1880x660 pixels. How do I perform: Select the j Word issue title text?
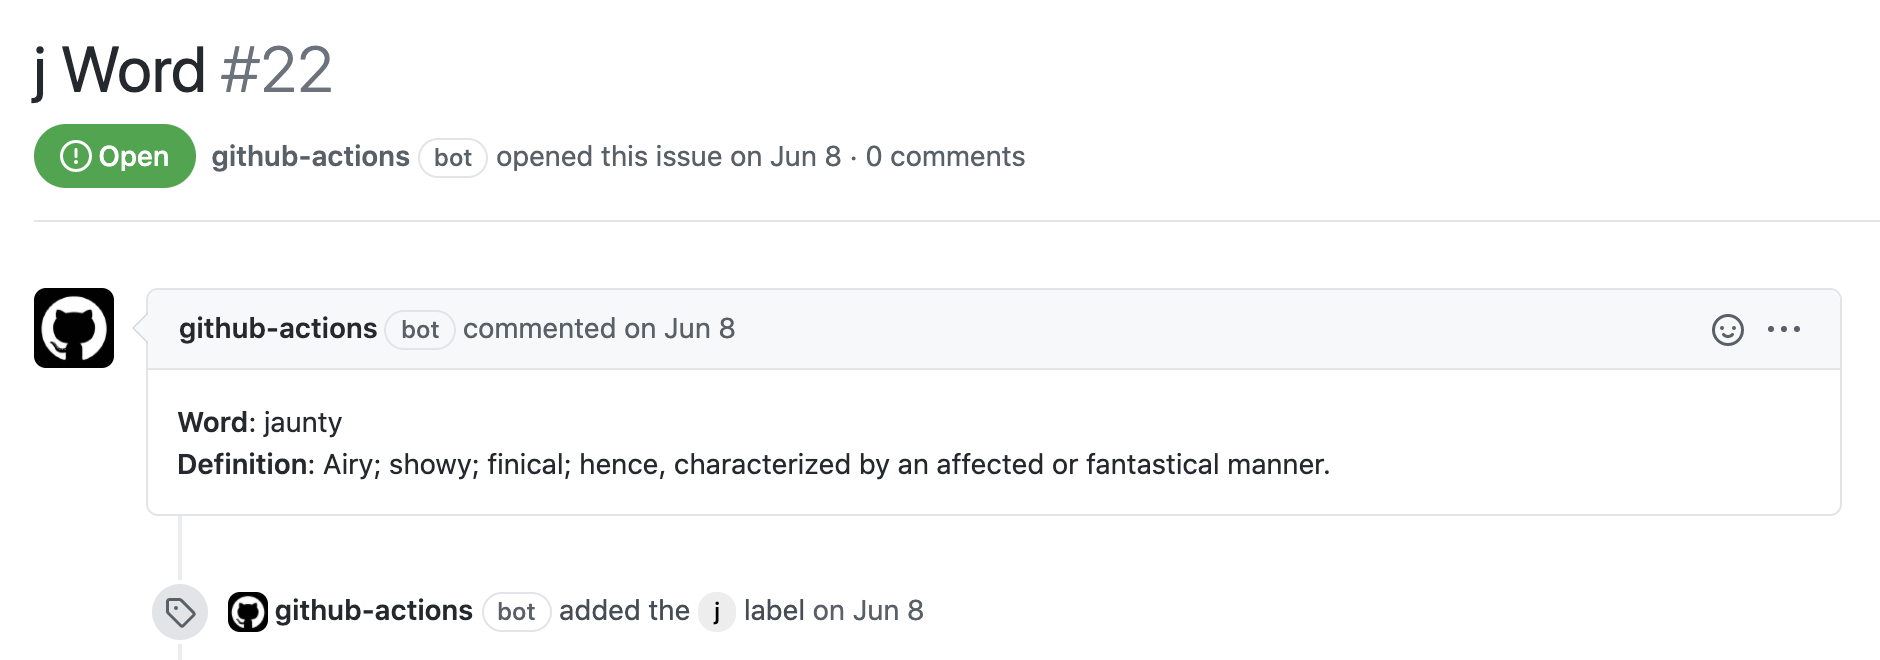(115, 68)
